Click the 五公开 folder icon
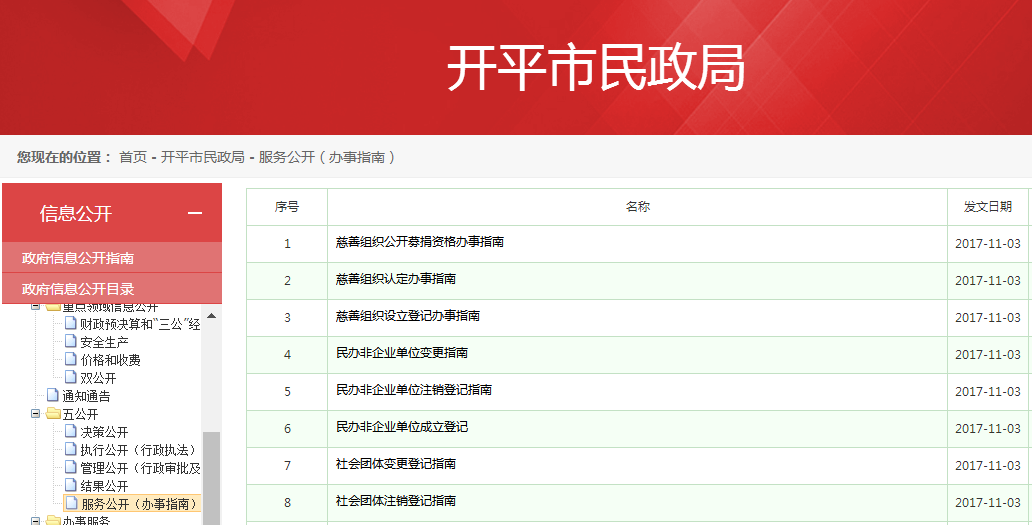This screenshot has height=525, width=1032. 52,414
